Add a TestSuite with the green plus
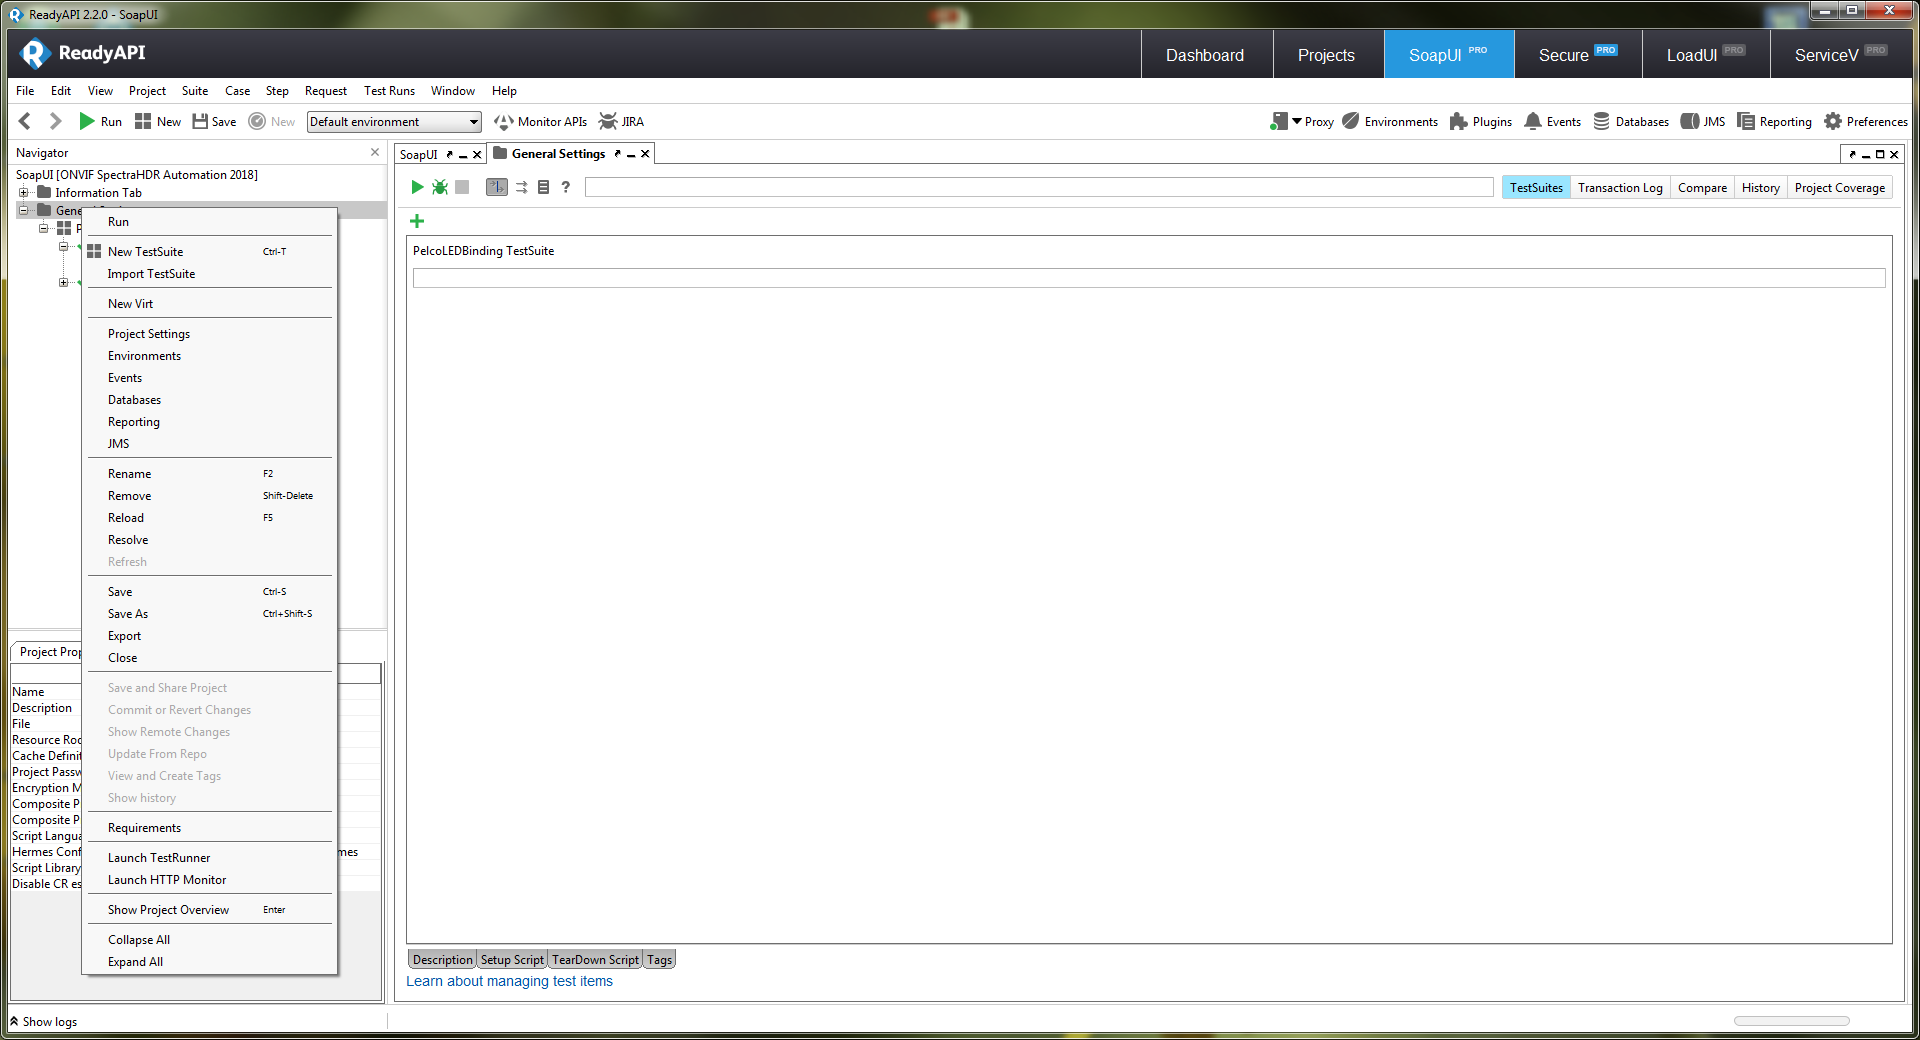The width and height of the screenshot is (1920, 1040). click(417, 221)
